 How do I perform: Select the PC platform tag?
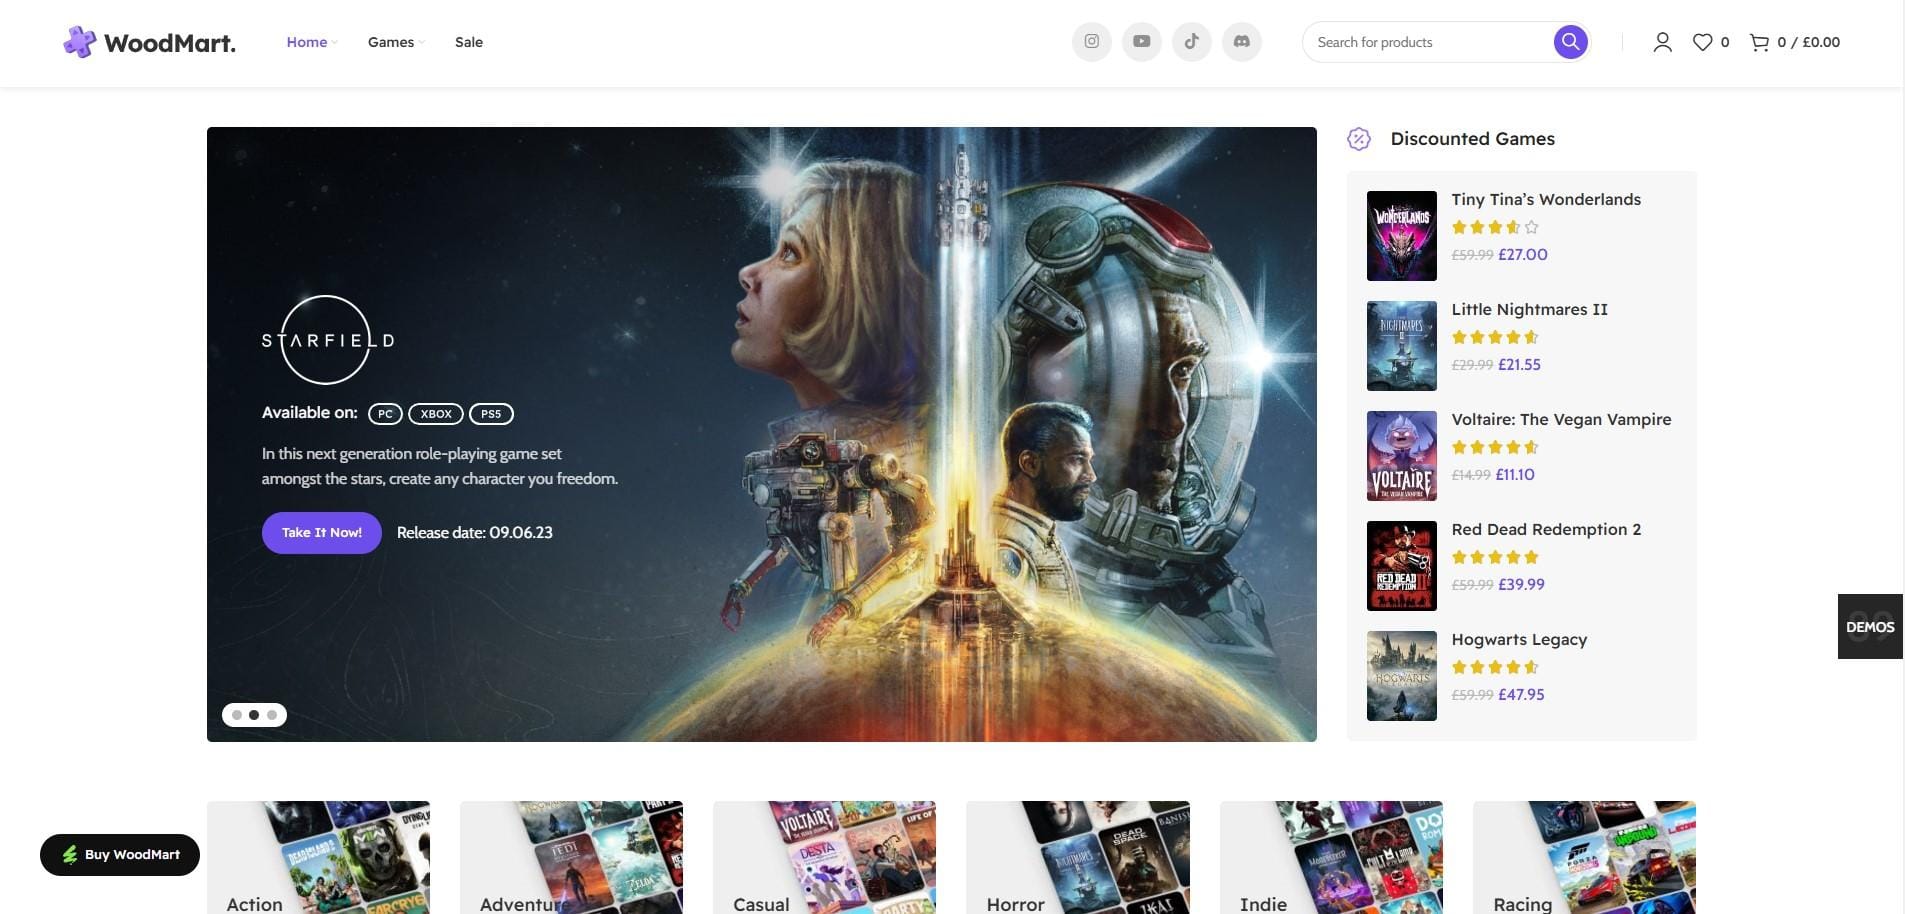point(385,414)
